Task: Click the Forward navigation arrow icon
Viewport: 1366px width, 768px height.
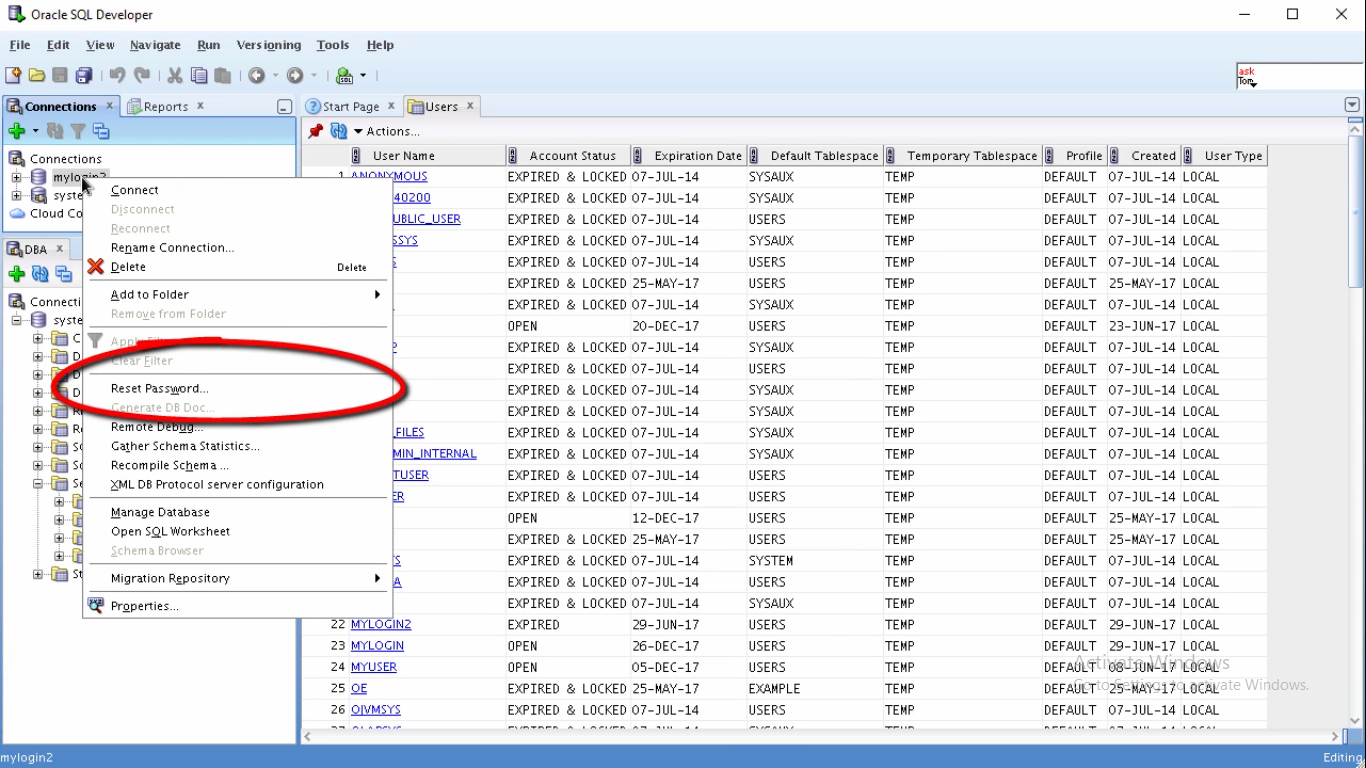Action: [295, 75]
